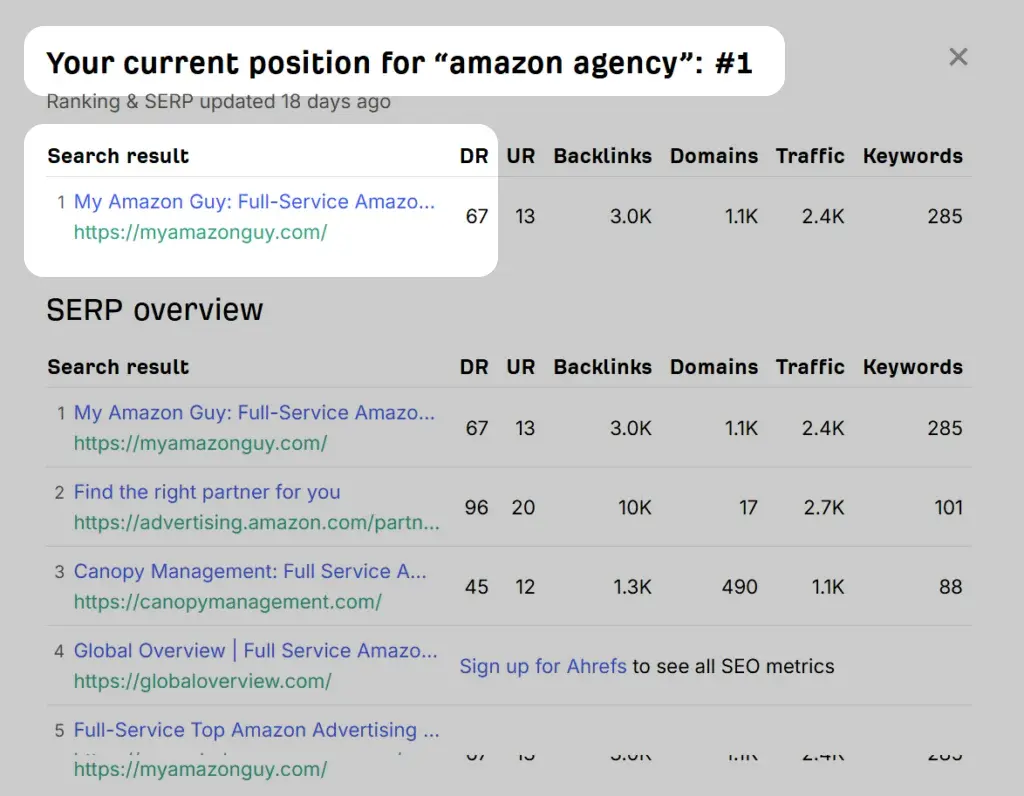Click 'Sign up for Ahrefs' link
1024x796 pixels.
tap(543, 666)
